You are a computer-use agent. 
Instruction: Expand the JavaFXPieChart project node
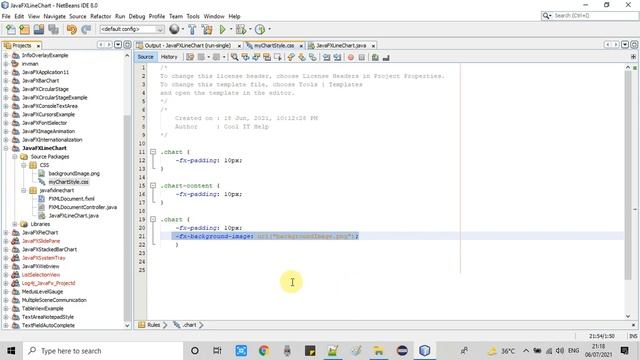[x=6, y=233]
